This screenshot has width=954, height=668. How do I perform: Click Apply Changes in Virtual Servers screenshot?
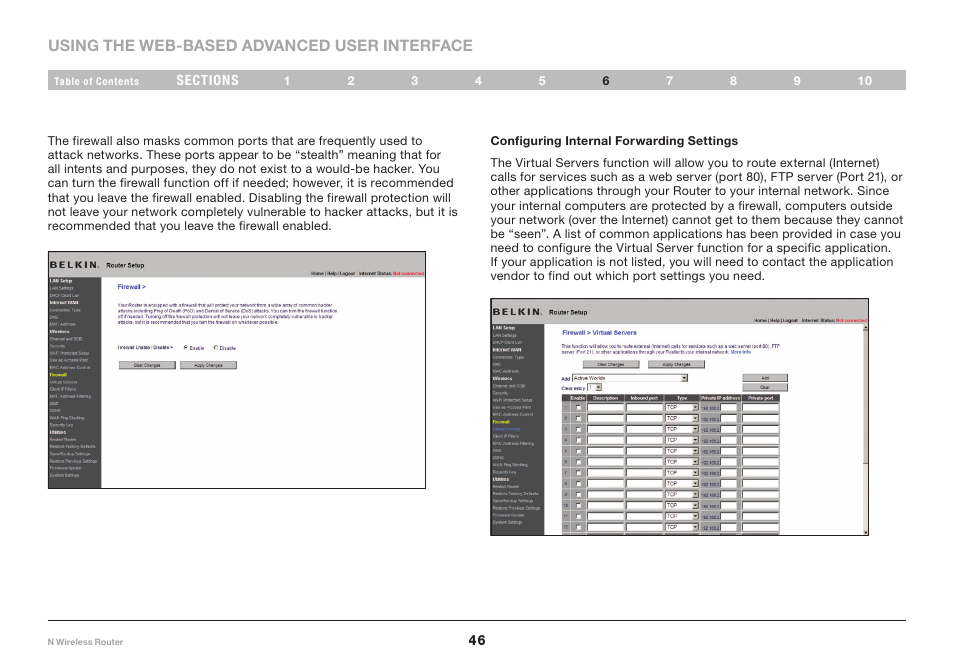676,364
